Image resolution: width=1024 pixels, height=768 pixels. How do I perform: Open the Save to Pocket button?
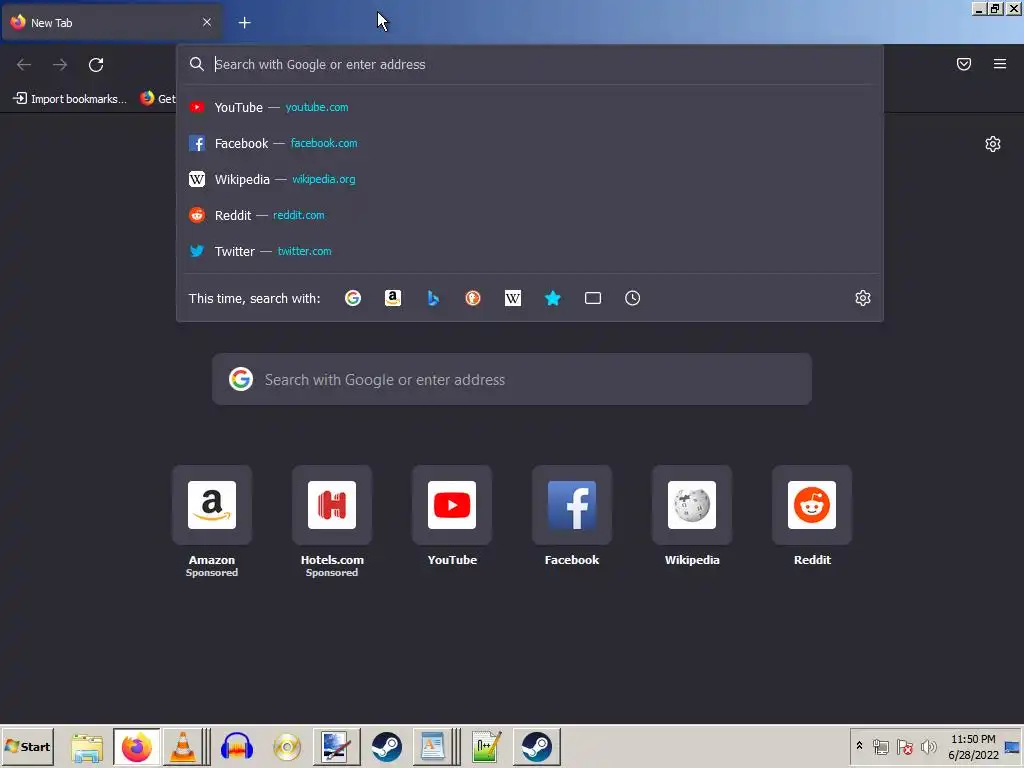[964, 64]
